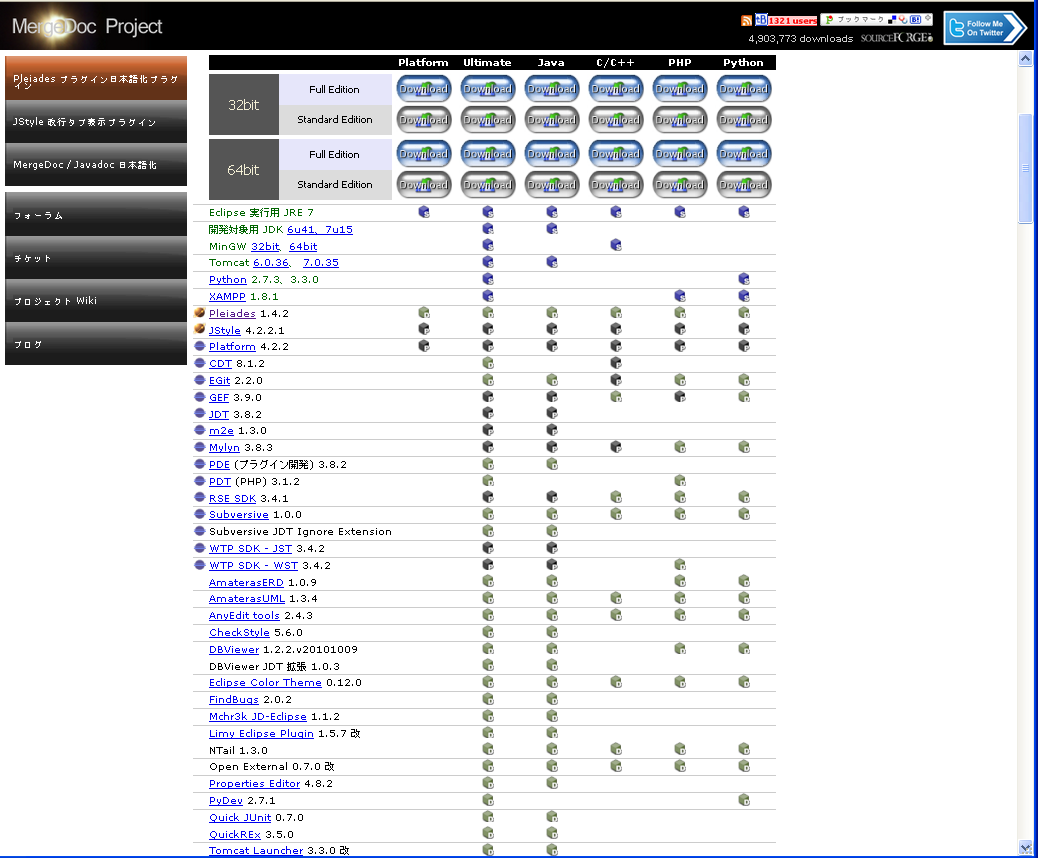Open MergeDoc / Javadoc sidebar menu item

96,165
